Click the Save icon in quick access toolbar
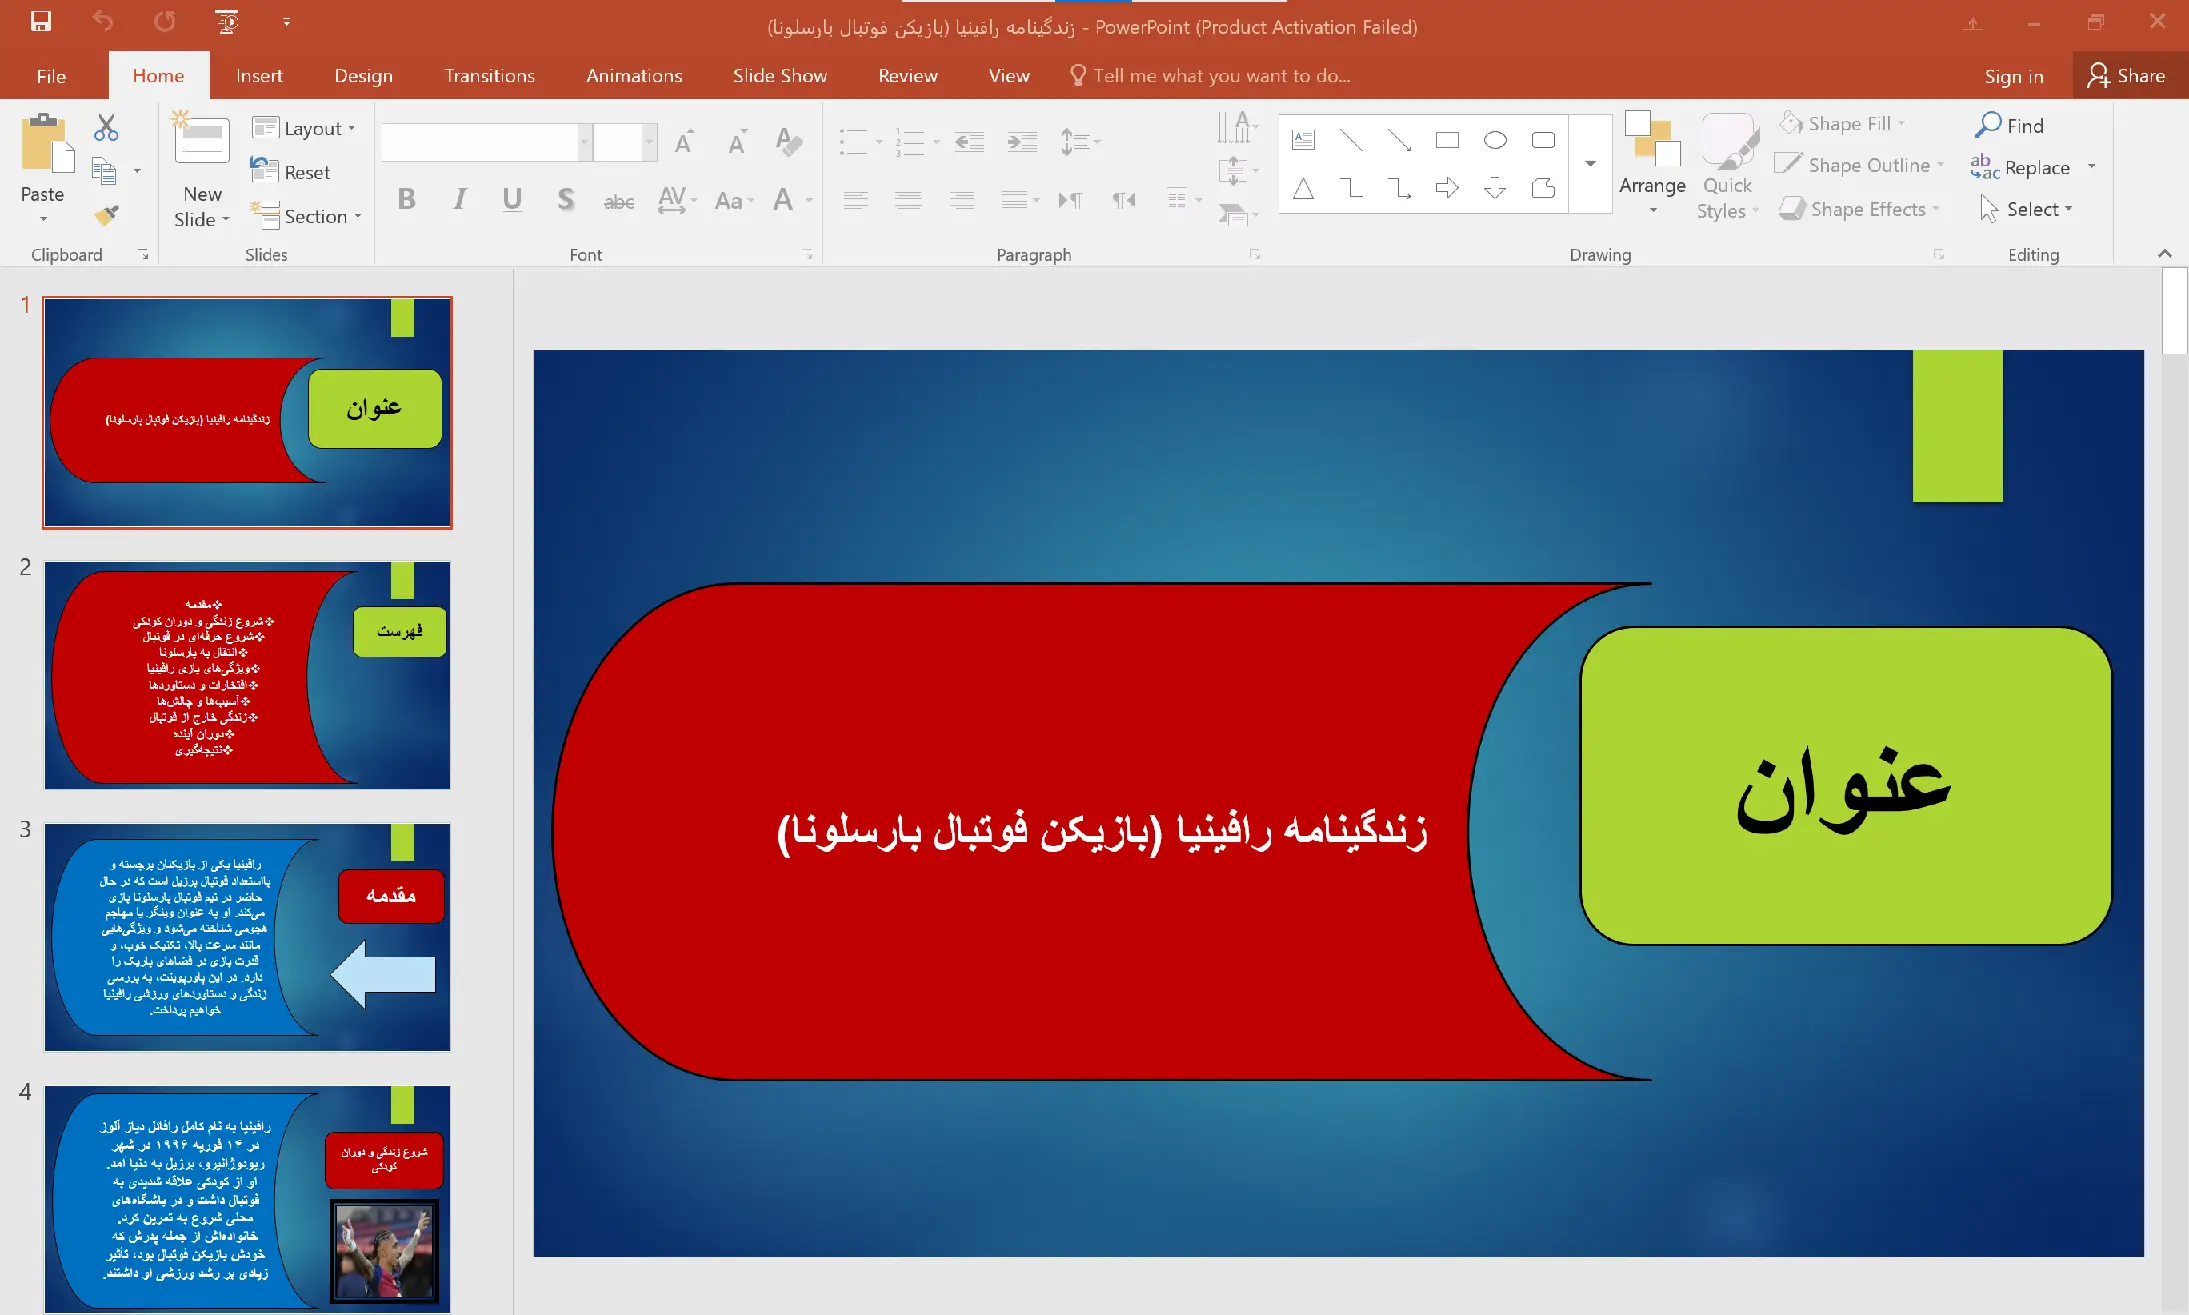Image resolution: width=2189 pixels, height=1315 pixels. (41, 21)
